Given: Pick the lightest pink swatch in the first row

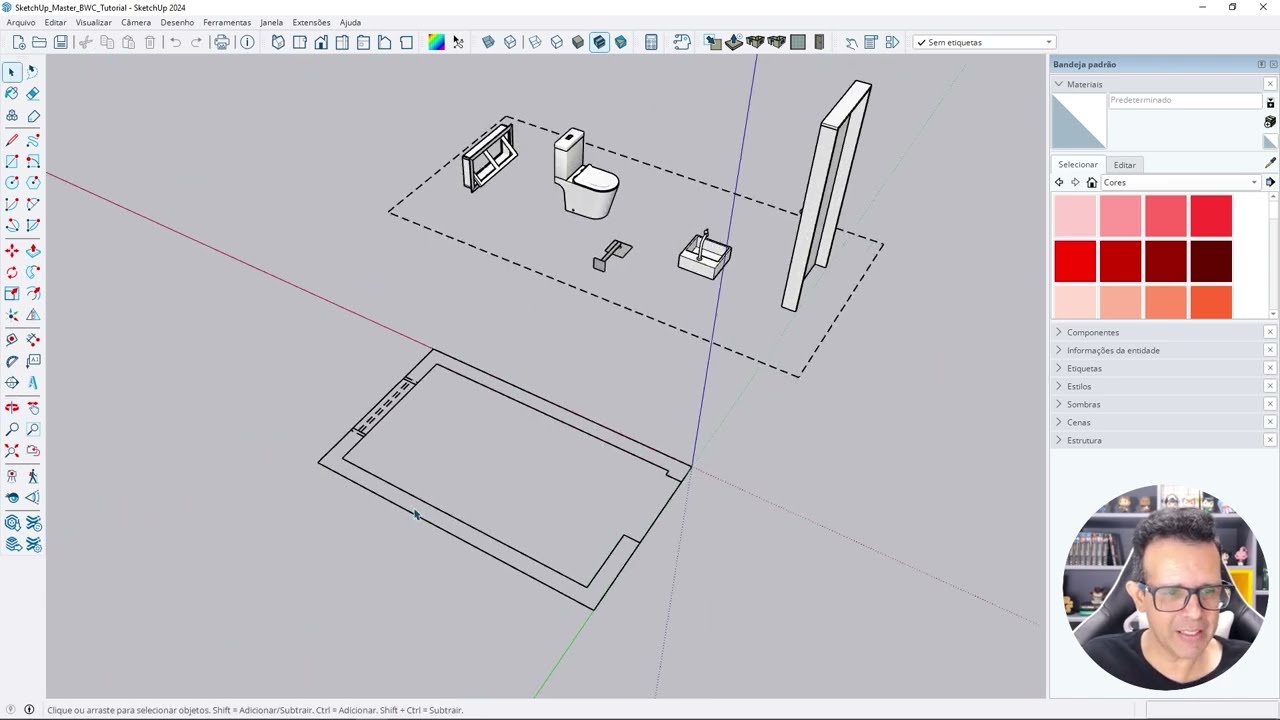Looking at the screenshot, I should tap(1075, 216).
